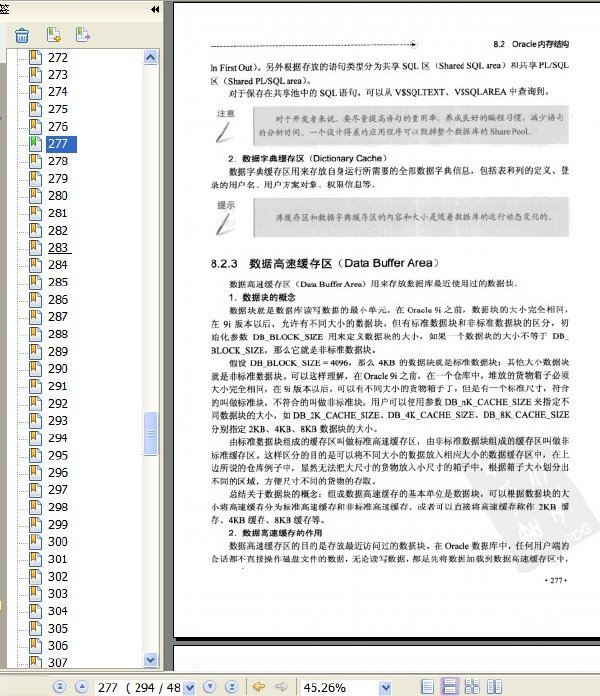The height and width of the screenshot is (696, 600).
Task: Click the green bookmark icon beside 277
Action: 35,143
